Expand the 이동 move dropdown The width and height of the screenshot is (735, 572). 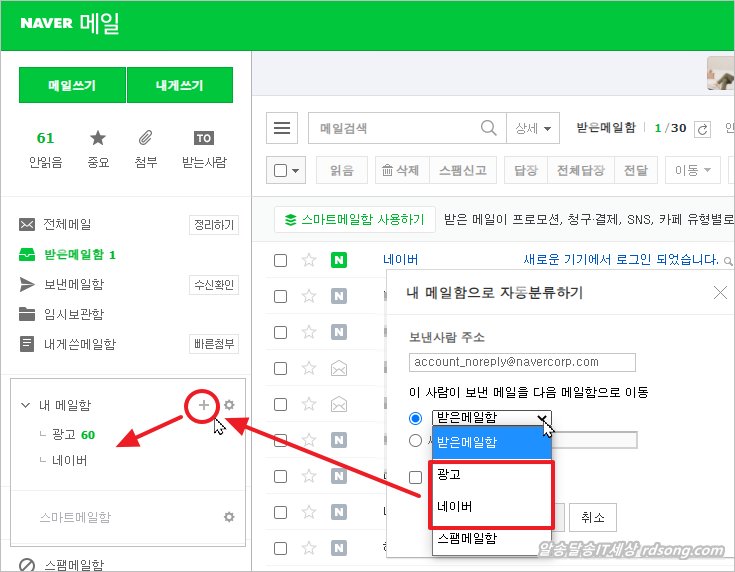pos(696,171)
